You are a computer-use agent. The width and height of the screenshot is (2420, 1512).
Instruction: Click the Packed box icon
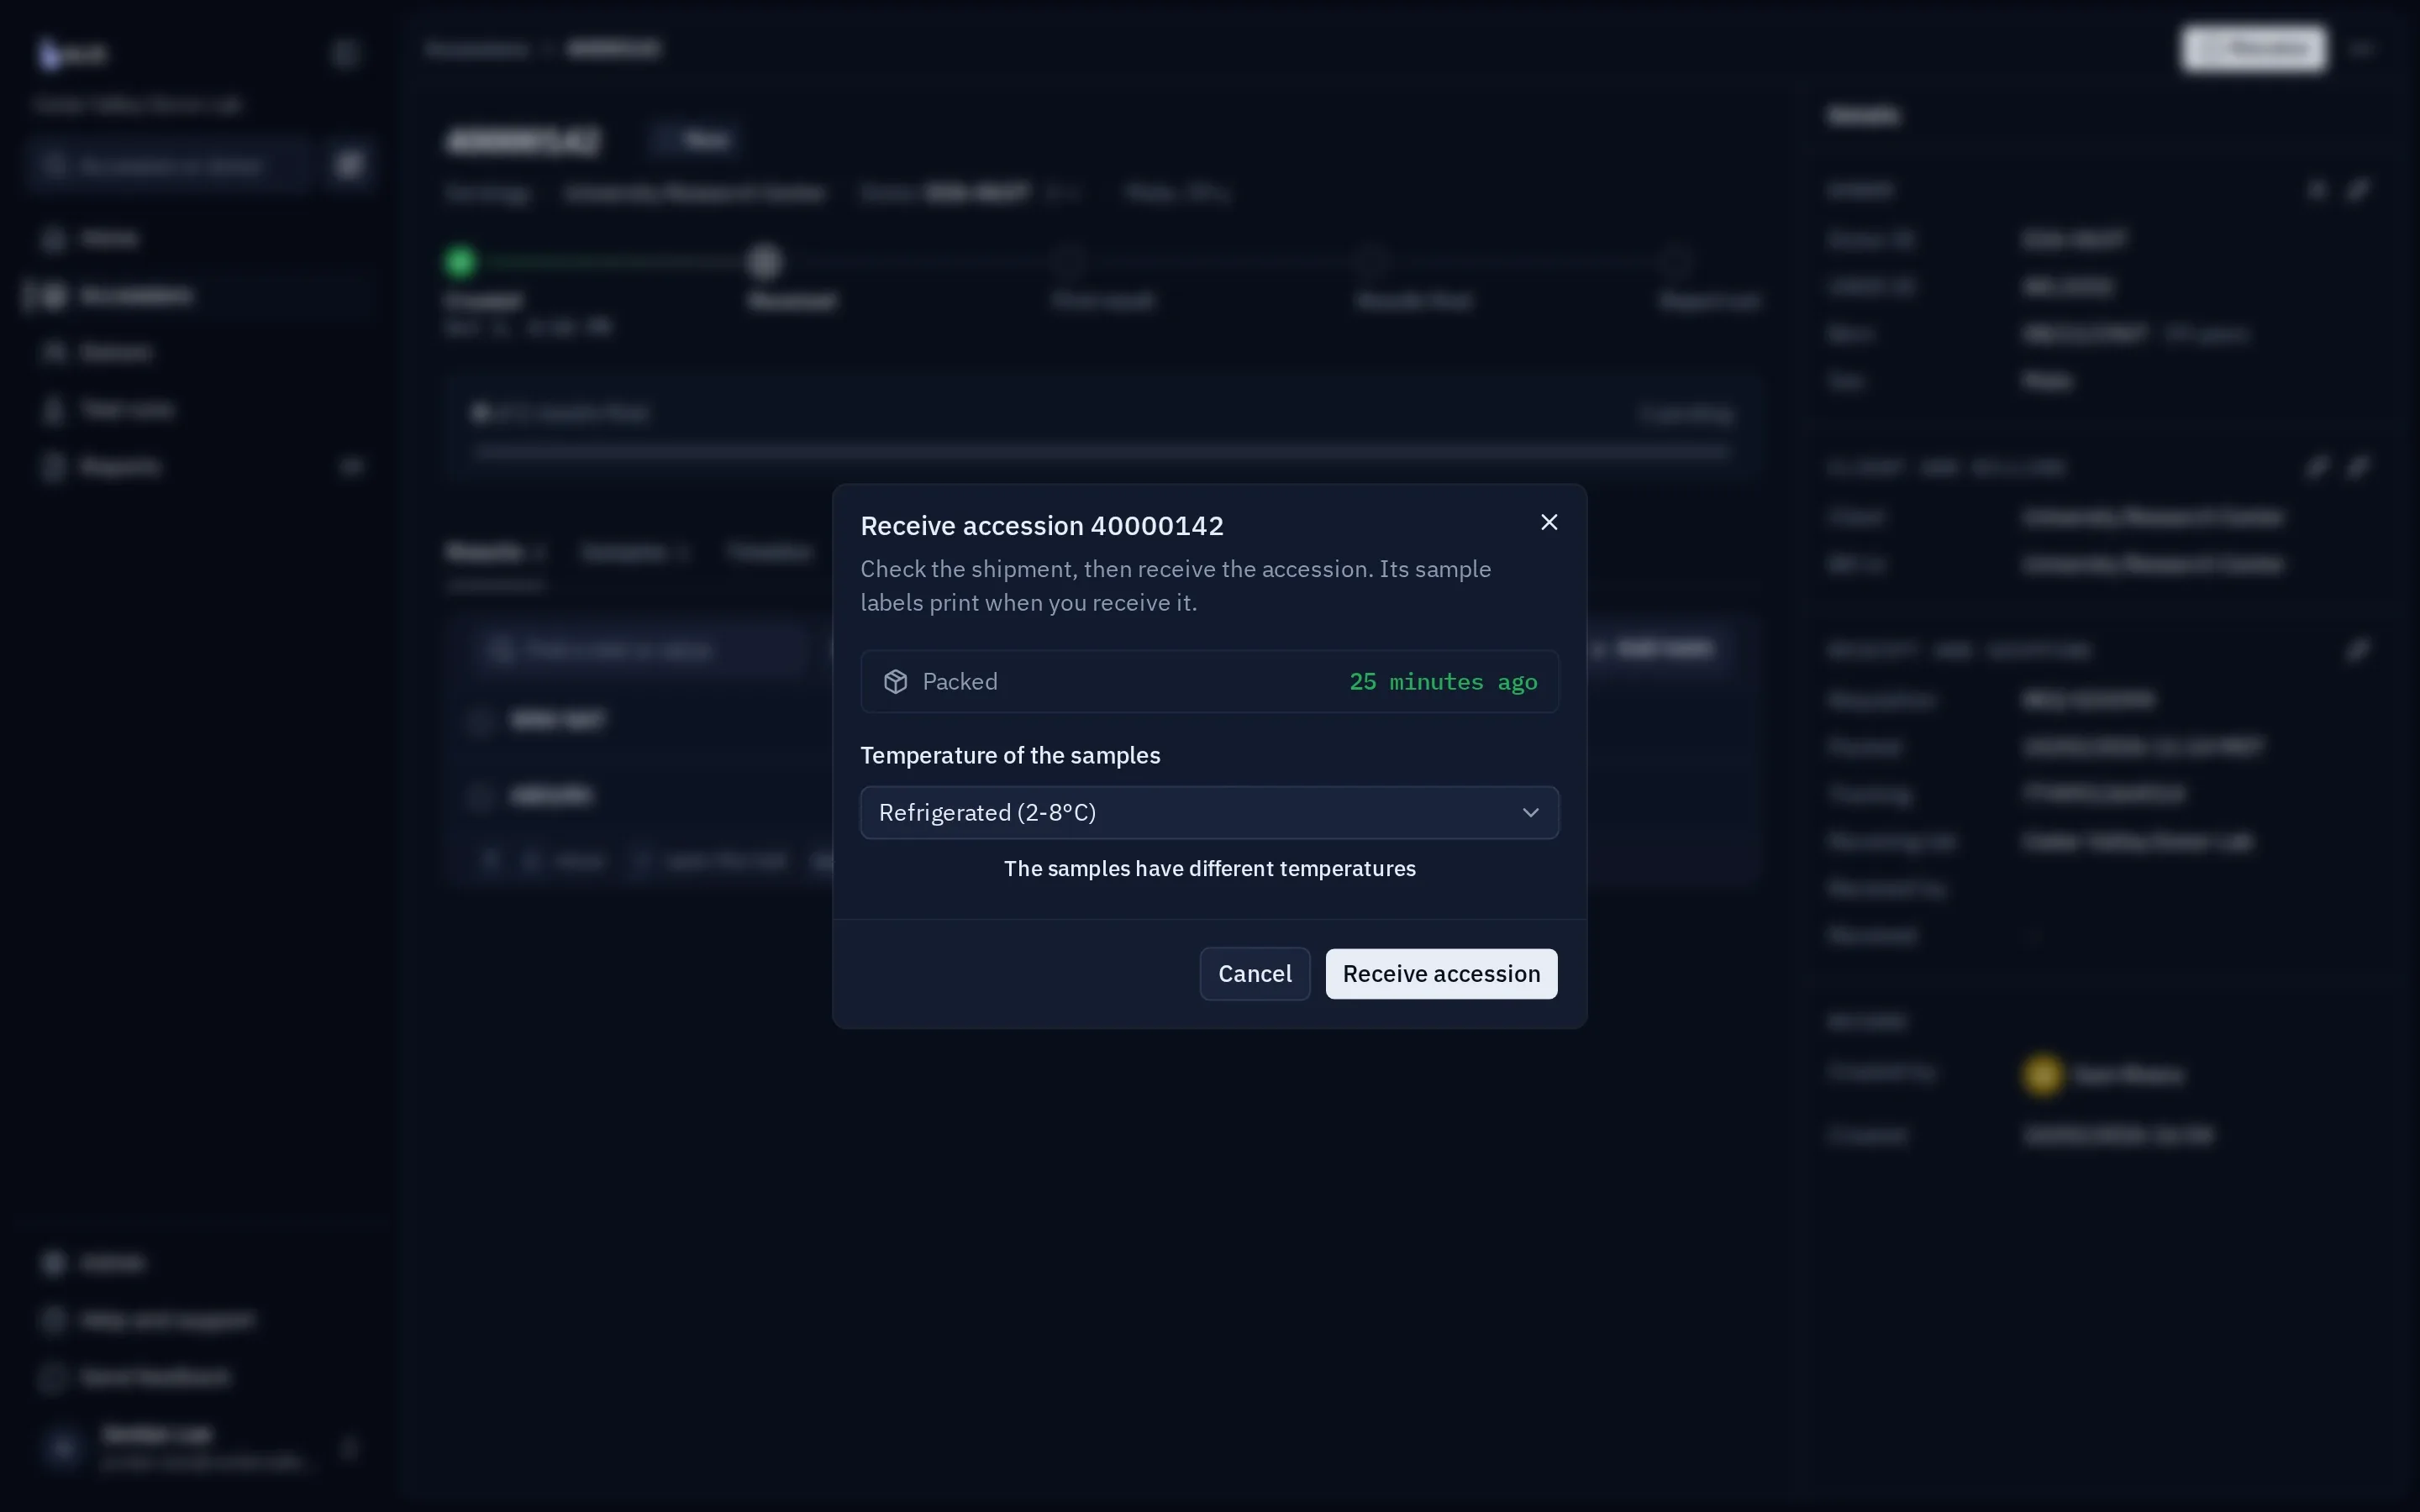coord(895,682)
